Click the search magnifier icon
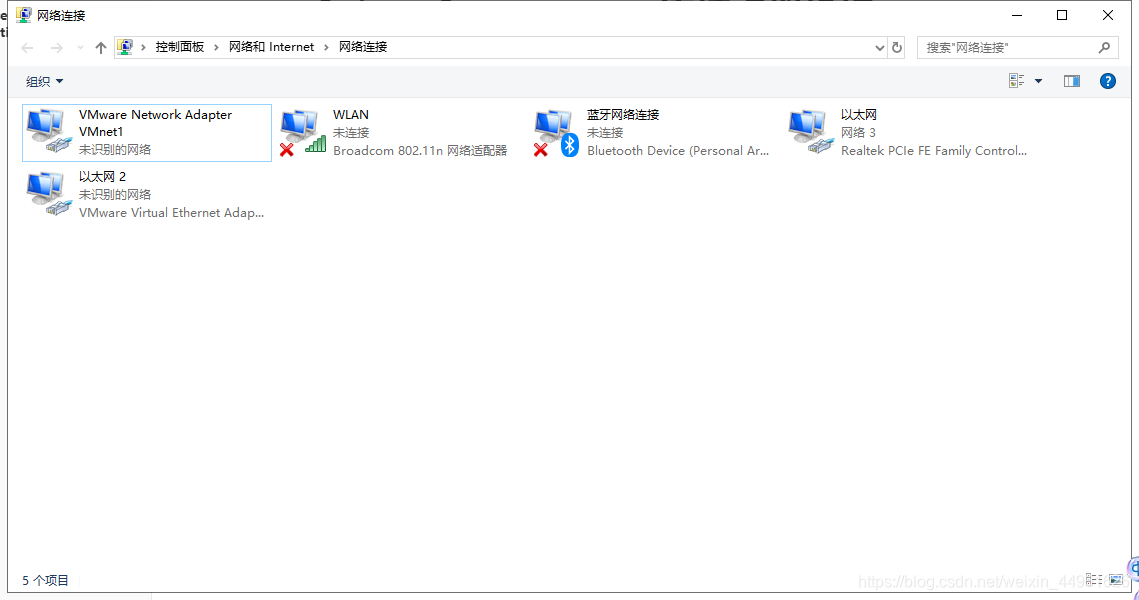1139x600 pixels. click(1104, 47)
